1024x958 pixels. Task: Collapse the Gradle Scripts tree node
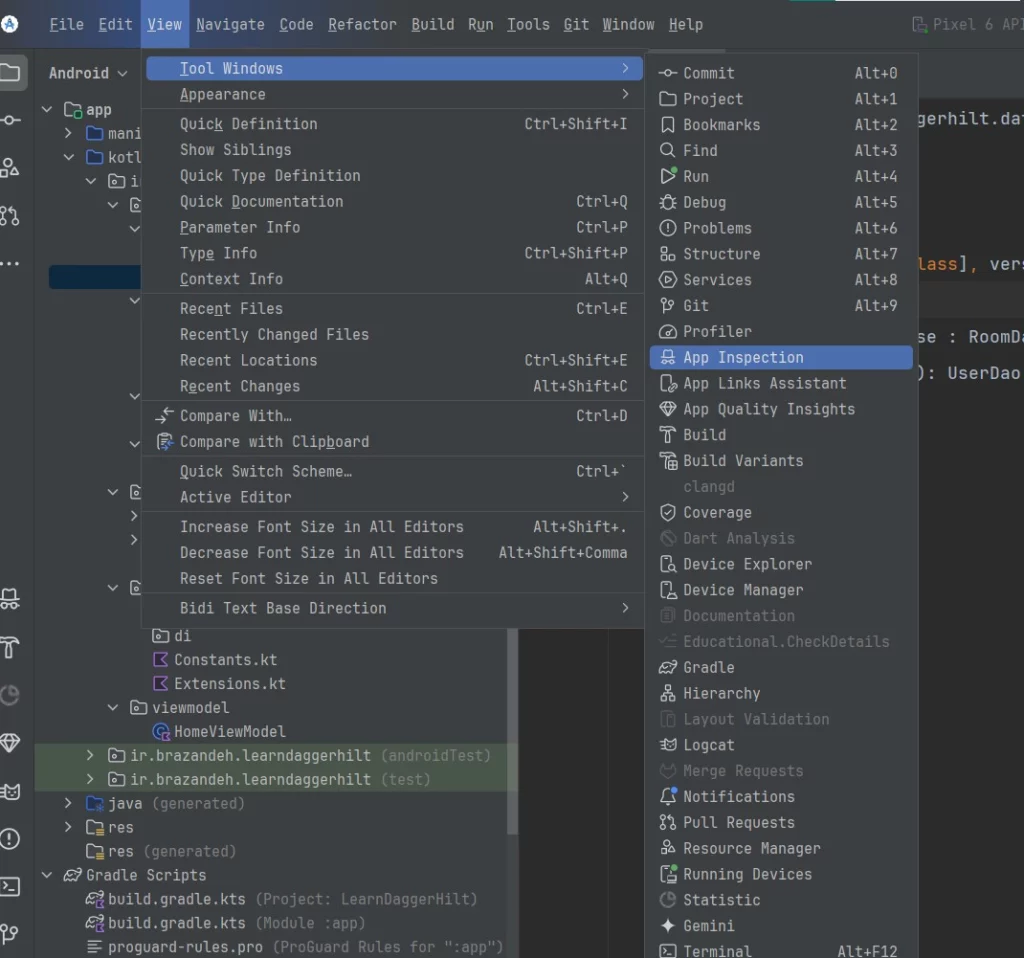46,875
